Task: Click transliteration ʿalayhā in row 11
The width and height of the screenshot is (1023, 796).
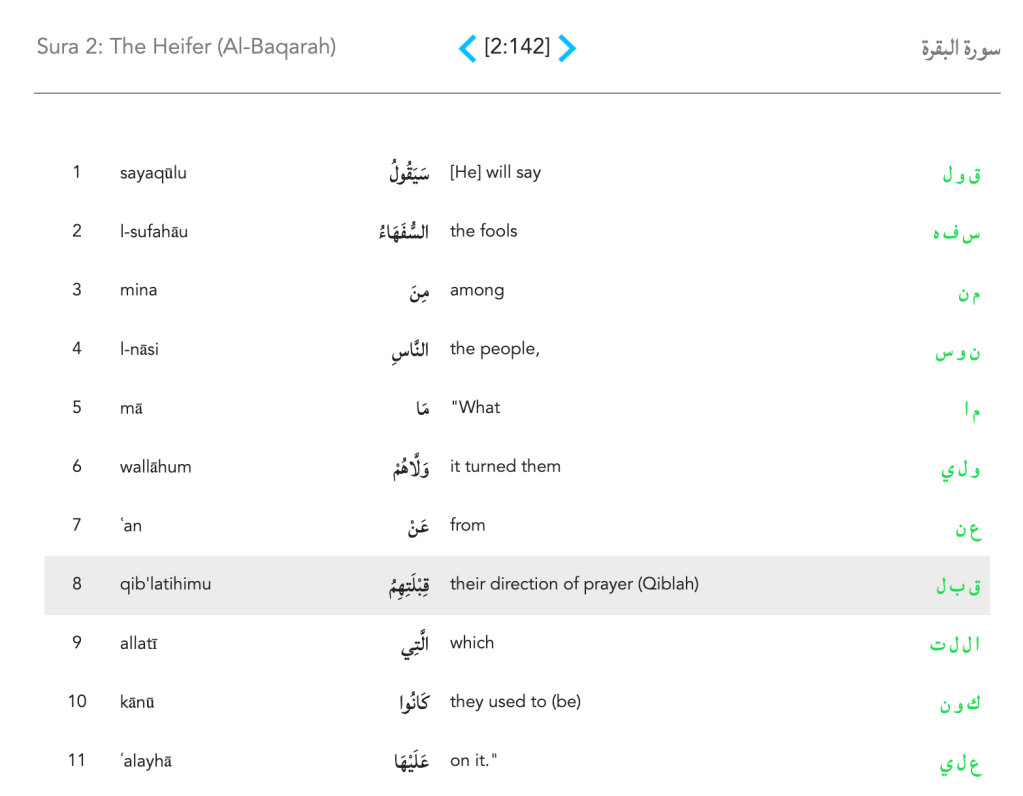Action: click(146, 761)
